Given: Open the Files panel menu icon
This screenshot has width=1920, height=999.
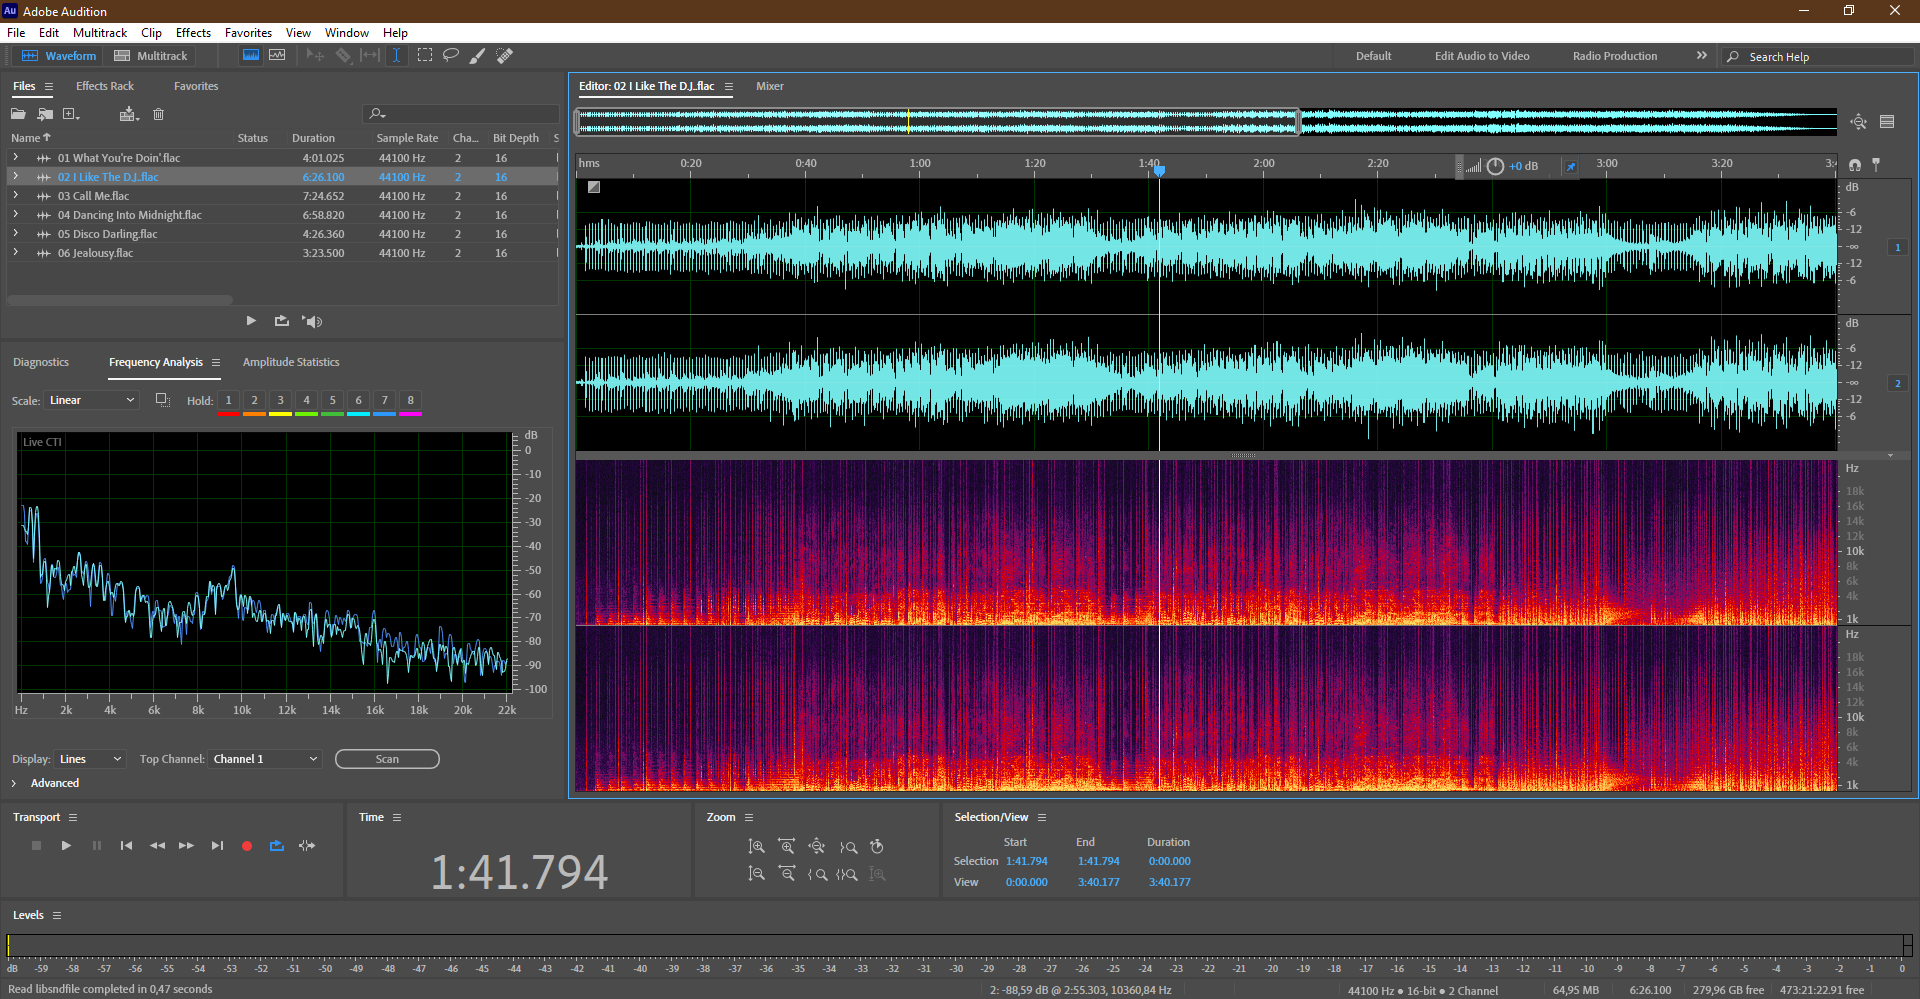Looking at the screenshot, I should (x=48, y=87).
